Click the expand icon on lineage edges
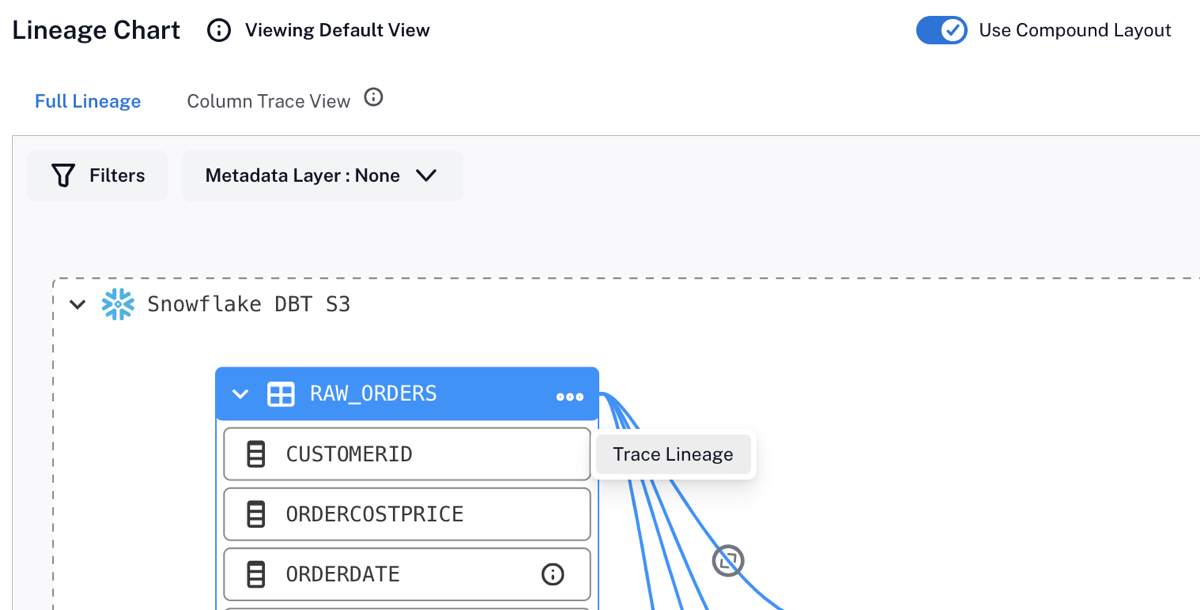The height and width of the screenshot is (610, 1200). coord(728,561)
